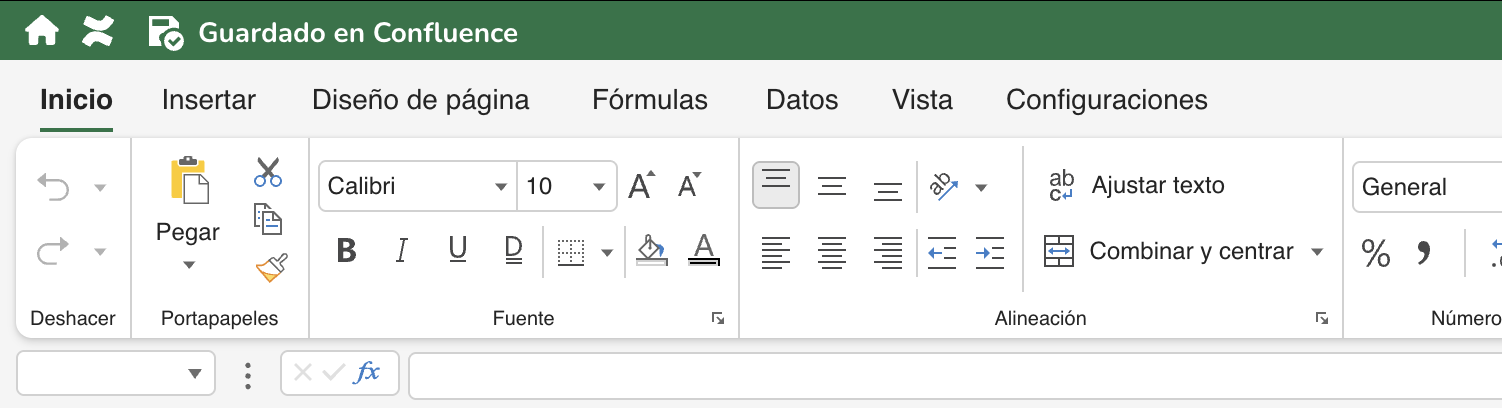Select the Format Painter brush icon

click(x=270, y=267)
